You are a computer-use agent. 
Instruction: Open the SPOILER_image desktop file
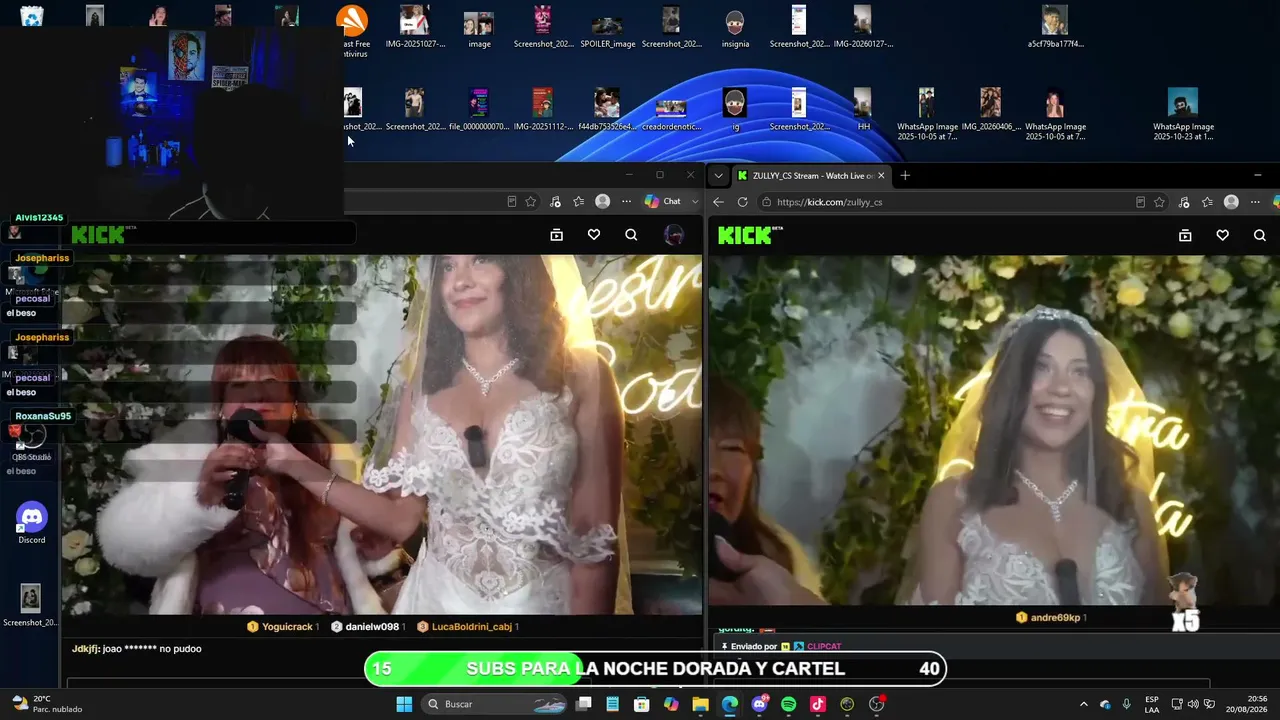coord(608,28)
